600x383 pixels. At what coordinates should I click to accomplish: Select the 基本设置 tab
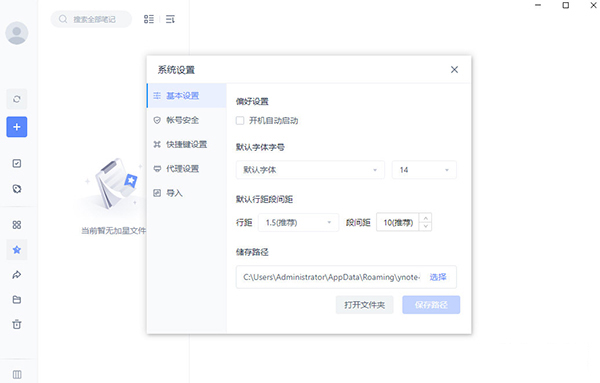[187, 96]
